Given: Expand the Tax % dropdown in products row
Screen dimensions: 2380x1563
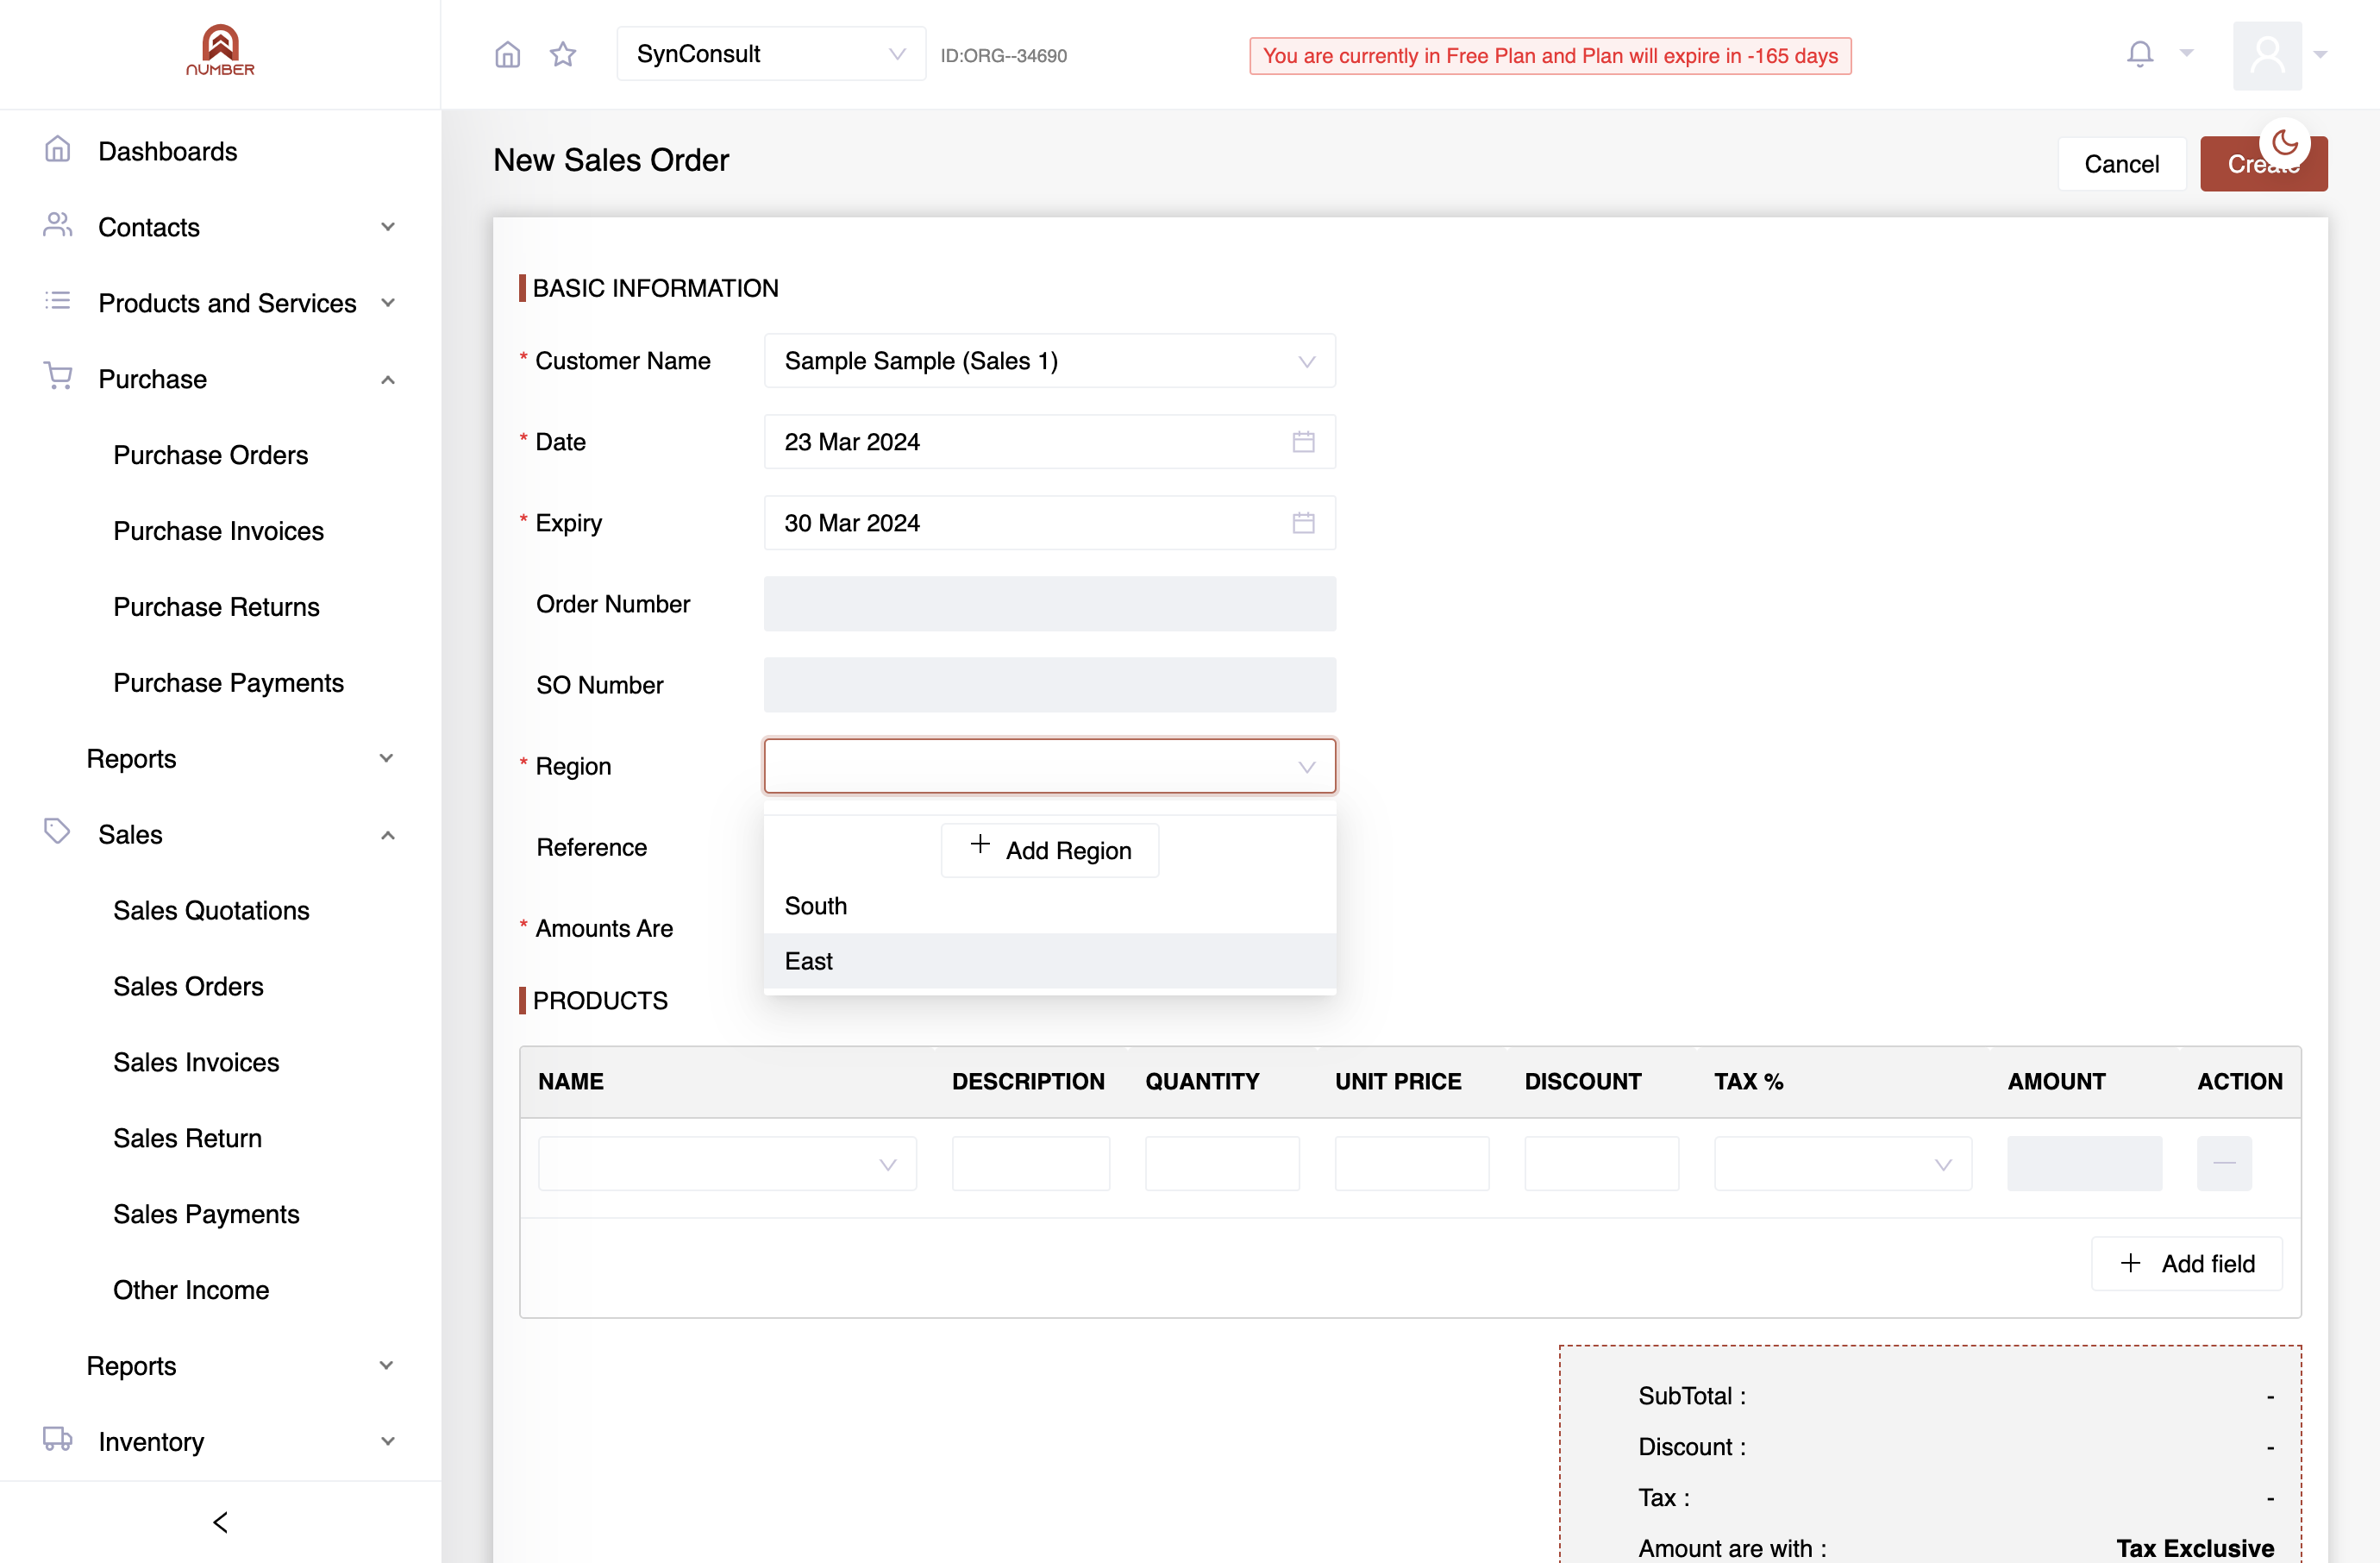Looking at the screenshot, I should point(1842,1163).
